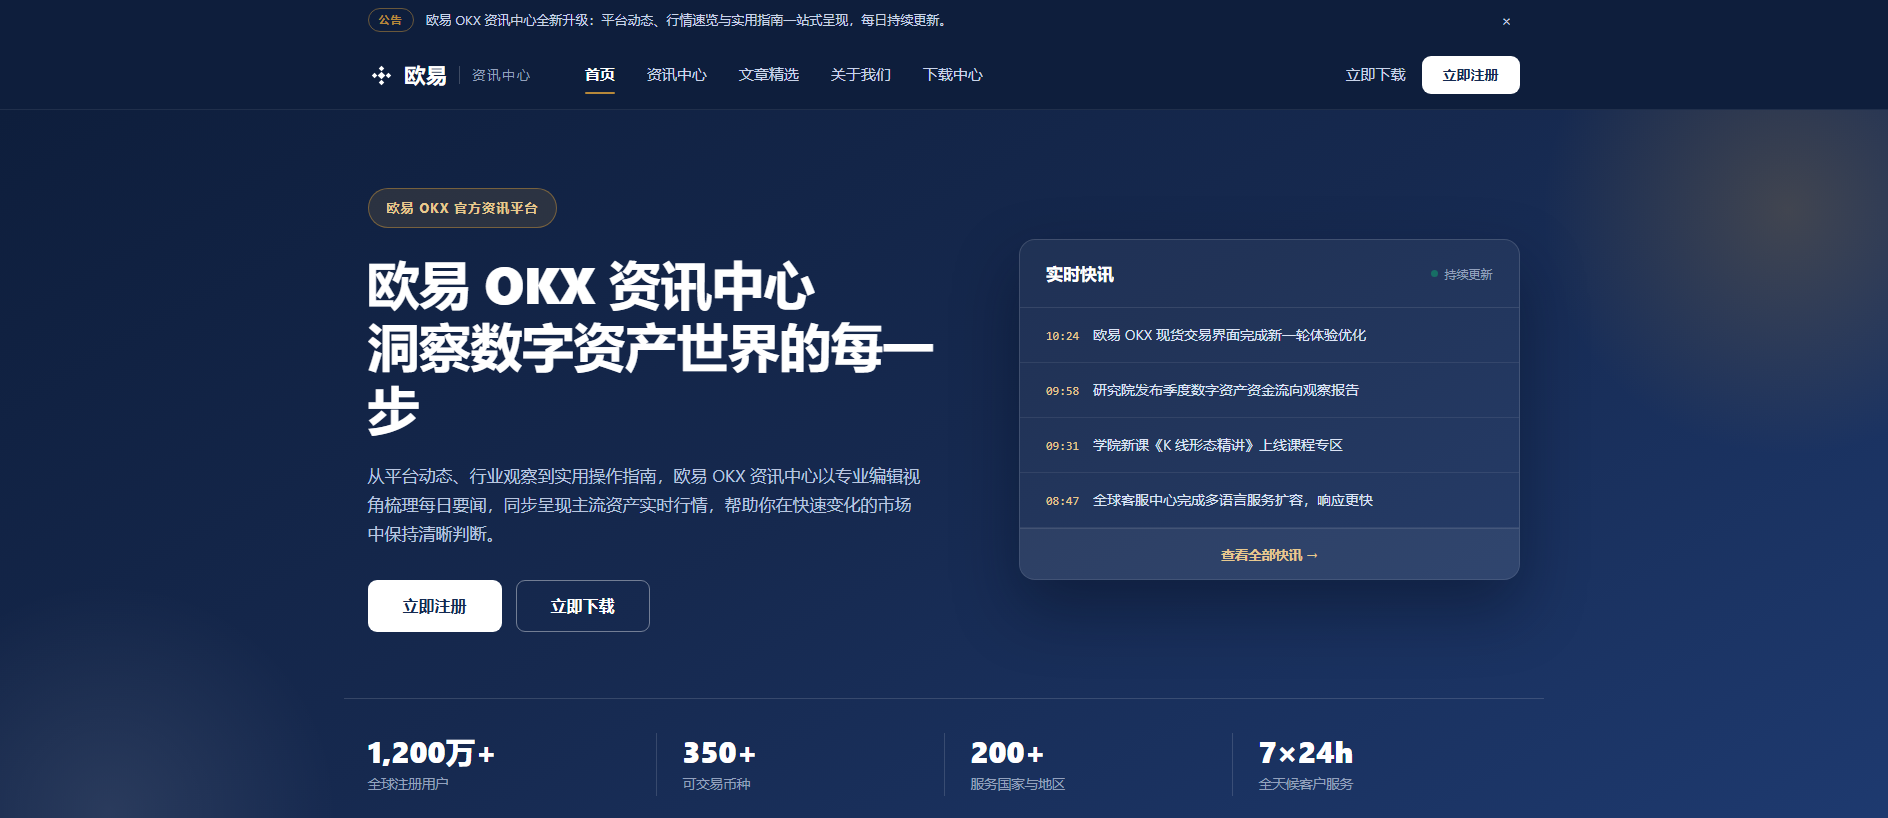Viewport: 1888px width, 818px height.
Task: Go to 文章精选 in the navigation
Action: 769,75
